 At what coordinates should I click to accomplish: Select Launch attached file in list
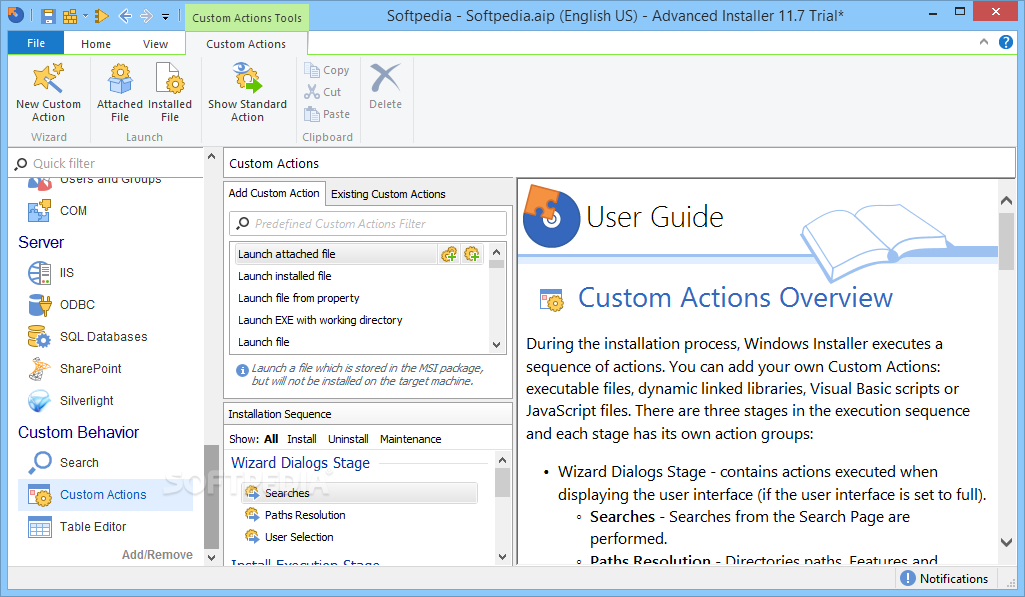point(335,254)
